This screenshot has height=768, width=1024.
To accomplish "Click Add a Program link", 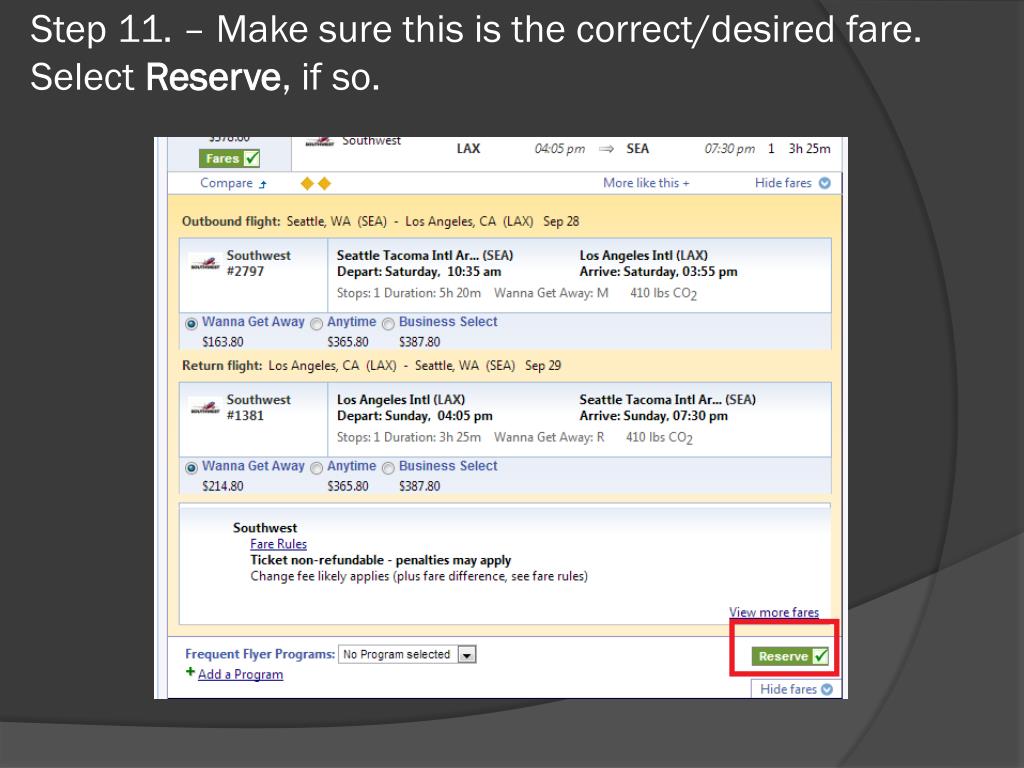I will tap(240, 675).
